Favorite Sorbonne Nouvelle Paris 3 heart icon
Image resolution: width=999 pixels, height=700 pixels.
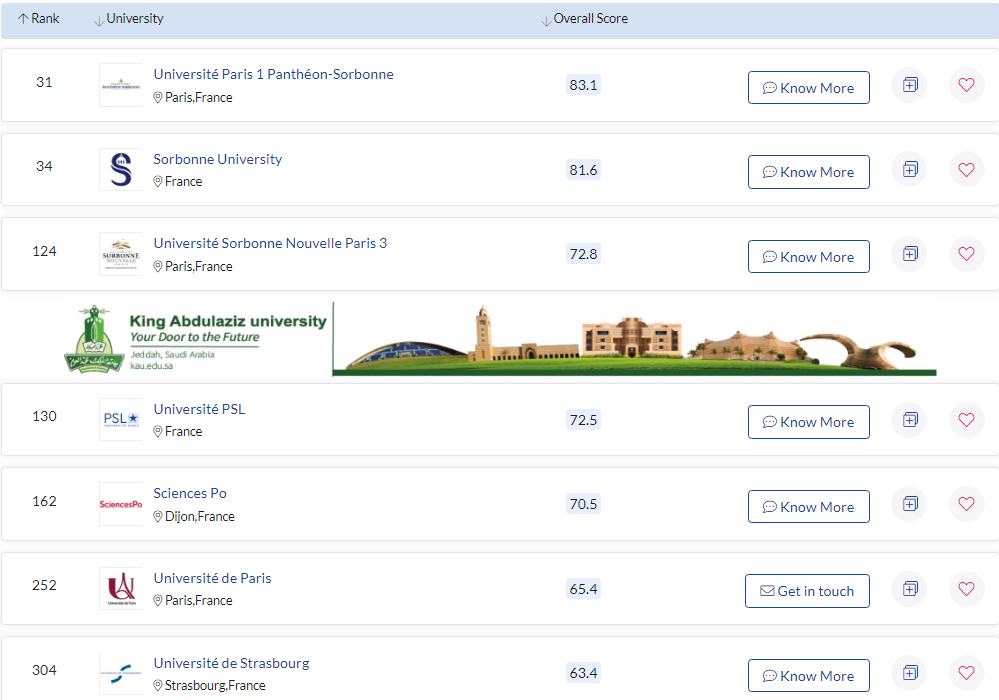pos(967,254)
